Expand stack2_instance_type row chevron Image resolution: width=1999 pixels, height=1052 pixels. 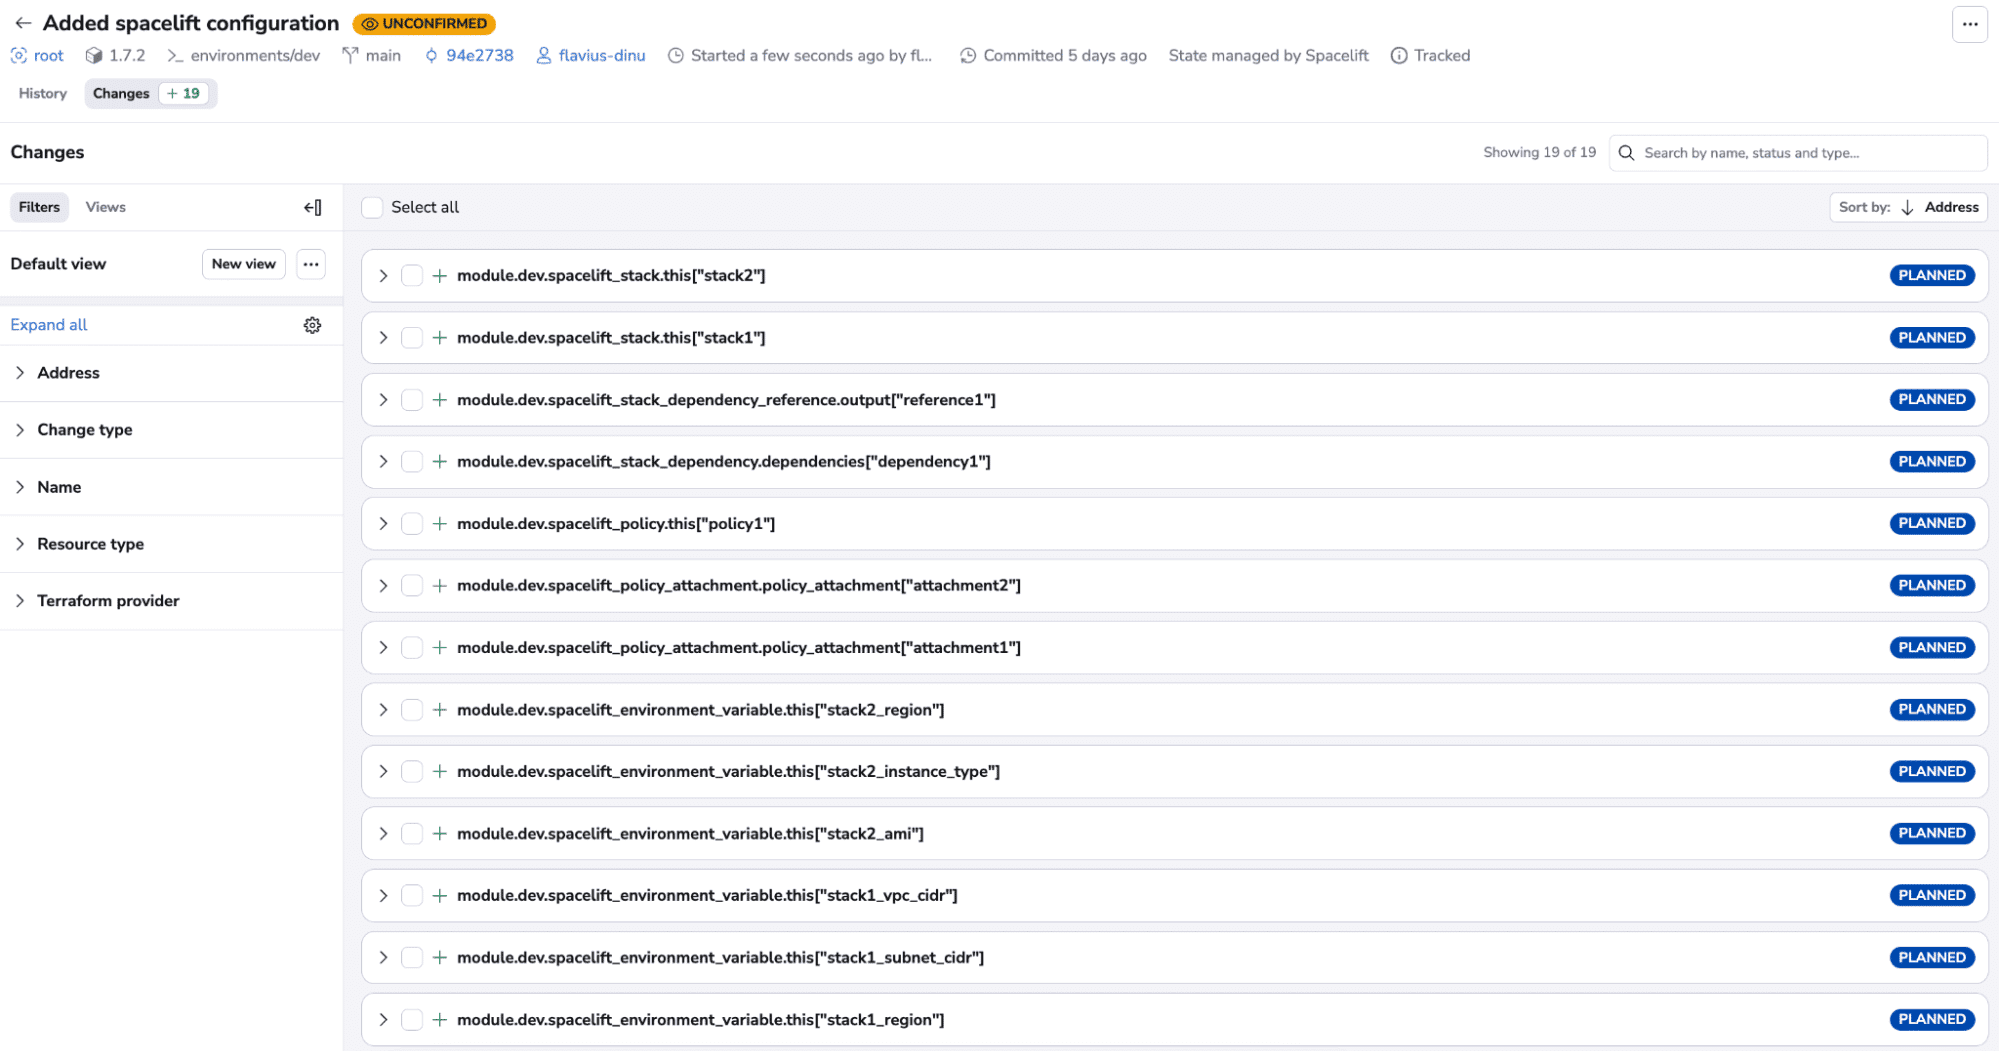[383, 772]
